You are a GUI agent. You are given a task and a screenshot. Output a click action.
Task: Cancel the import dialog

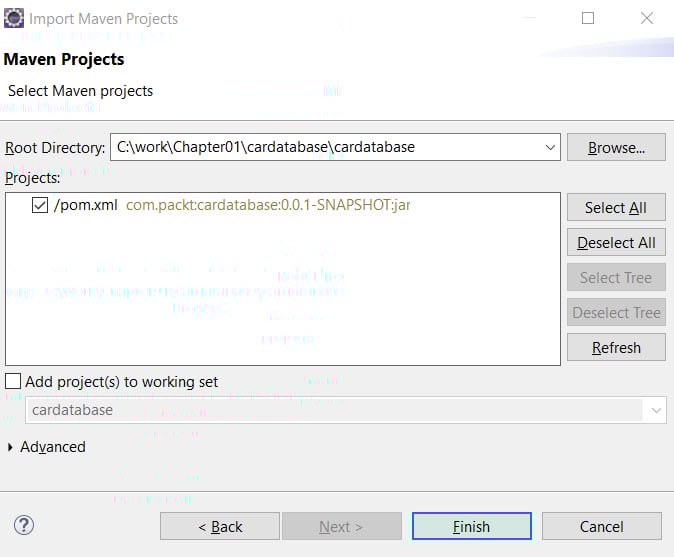601,526
